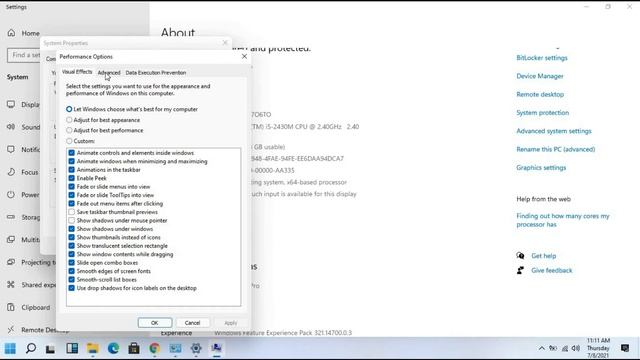Open Focus assist icon in sidebar
The height and width of the screenshot is (360, 640).
pos(11,172)
